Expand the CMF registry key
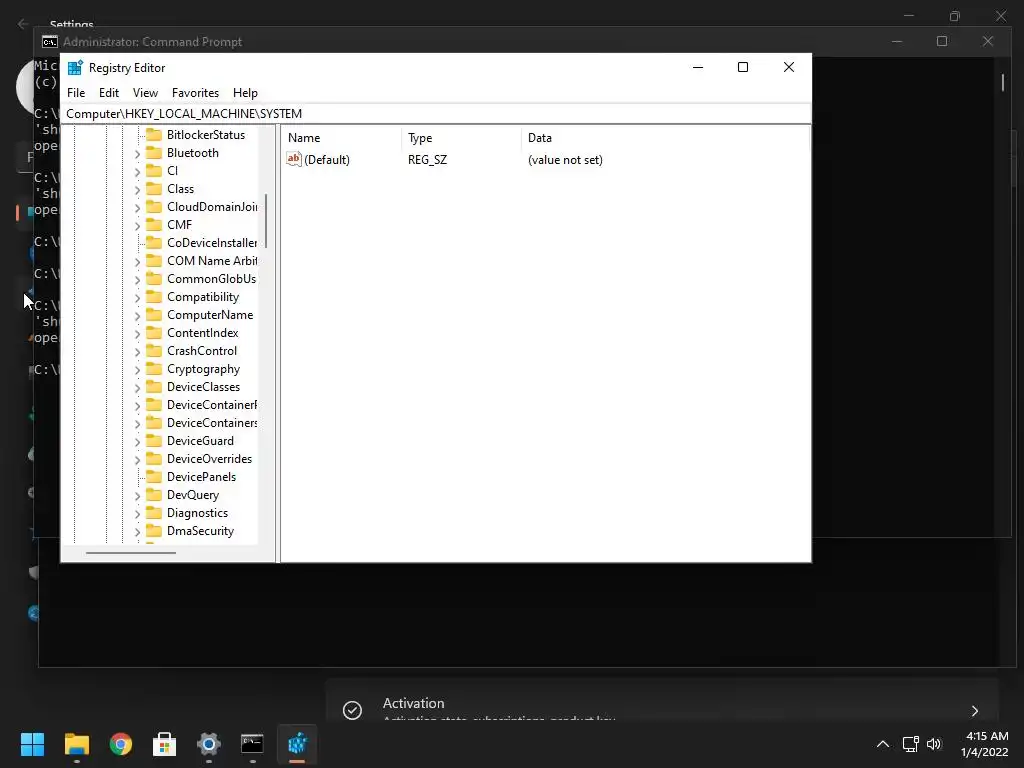 [x=137, y=225]
